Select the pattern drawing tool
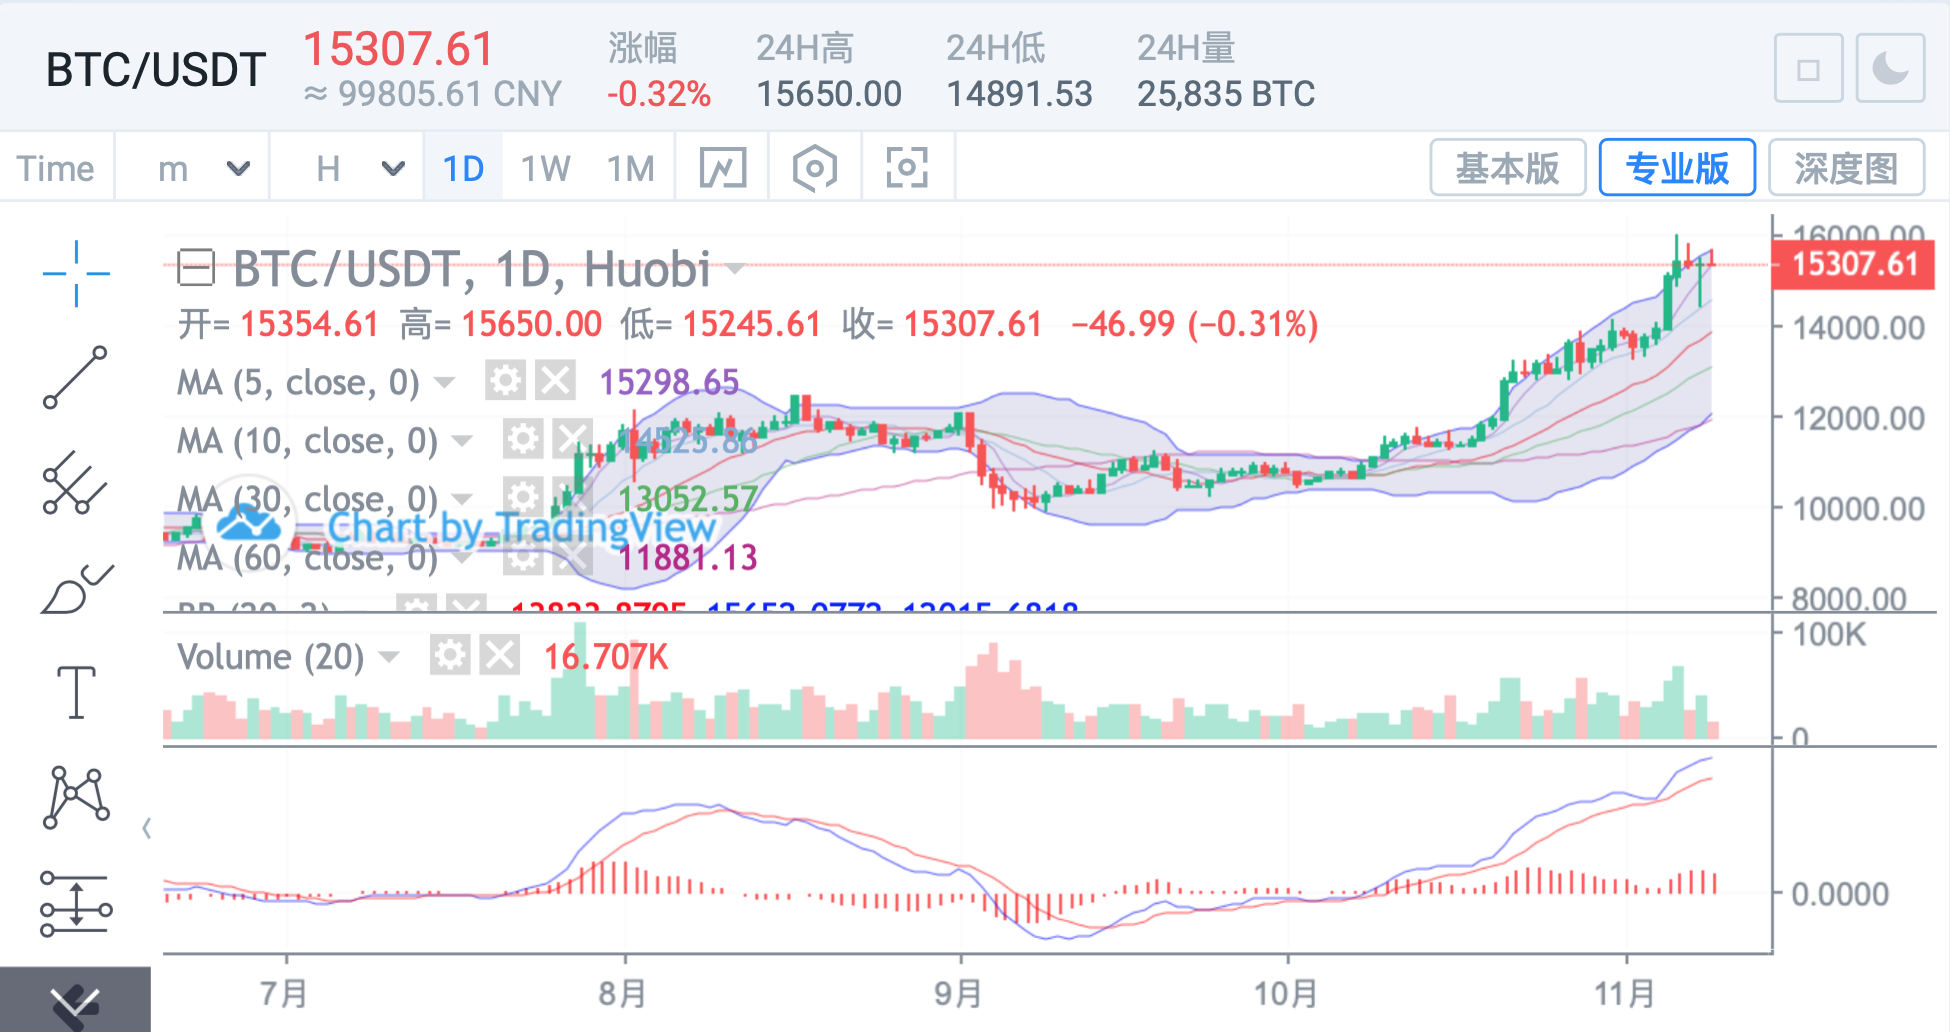Image resolution: width=1950 pixels, height=1032 pixels. click(x=76, y=797)
